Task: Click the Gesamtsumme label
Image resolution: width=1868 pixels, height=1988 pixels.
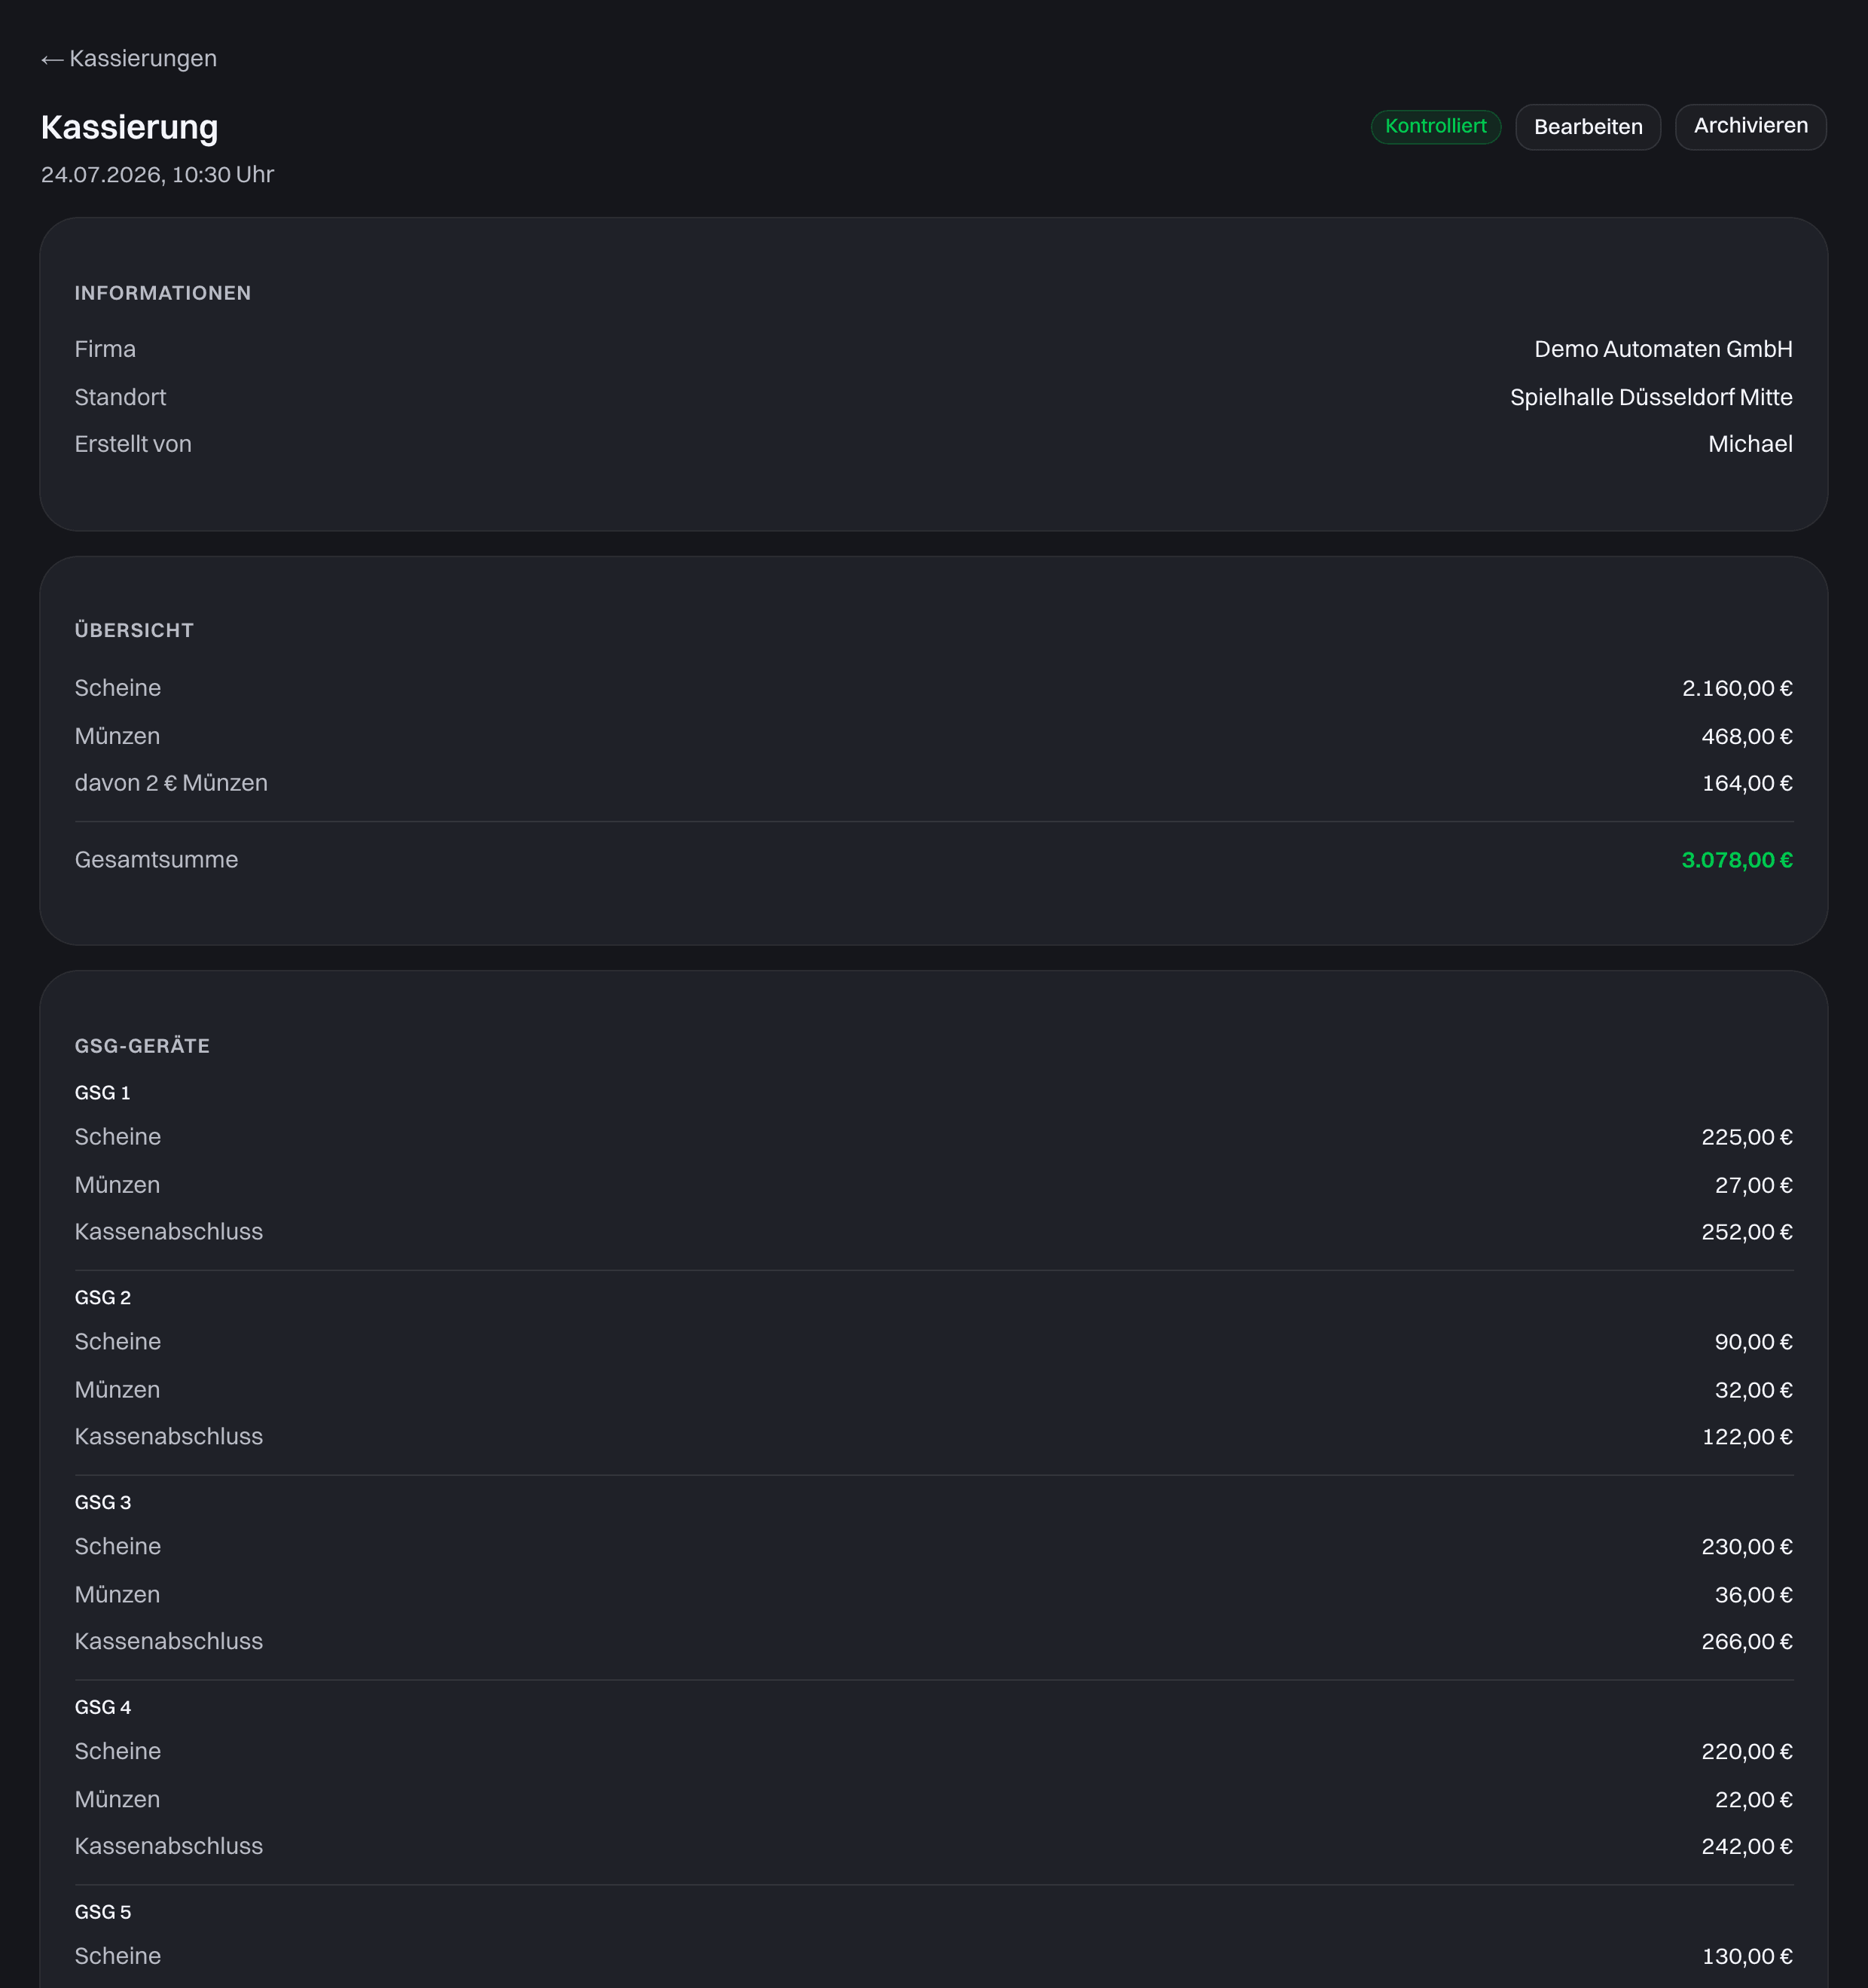Action: coord(156,860)
